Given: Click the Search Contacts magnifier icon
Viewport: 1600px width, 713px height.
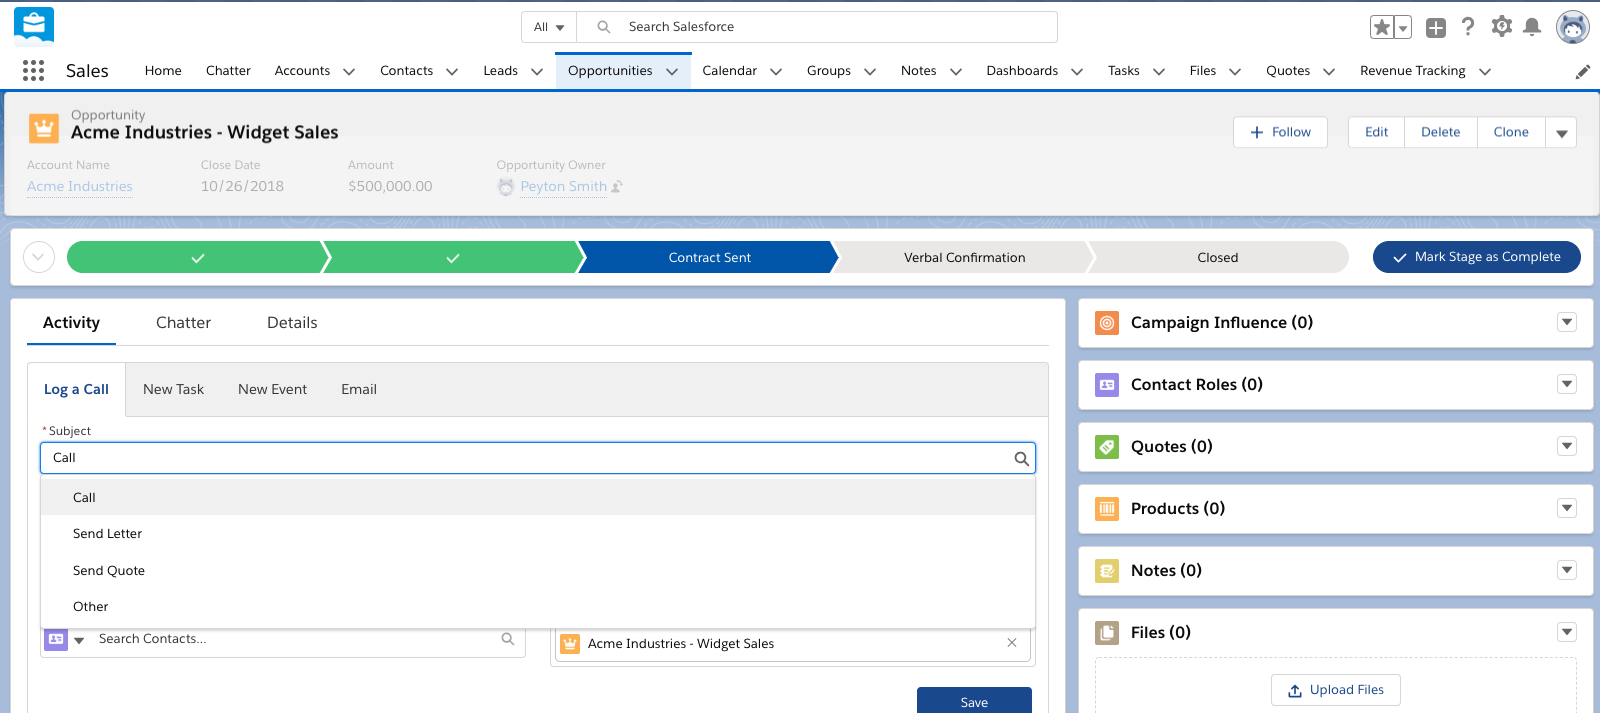Looking at the screenshot, I should coord(508,639).
